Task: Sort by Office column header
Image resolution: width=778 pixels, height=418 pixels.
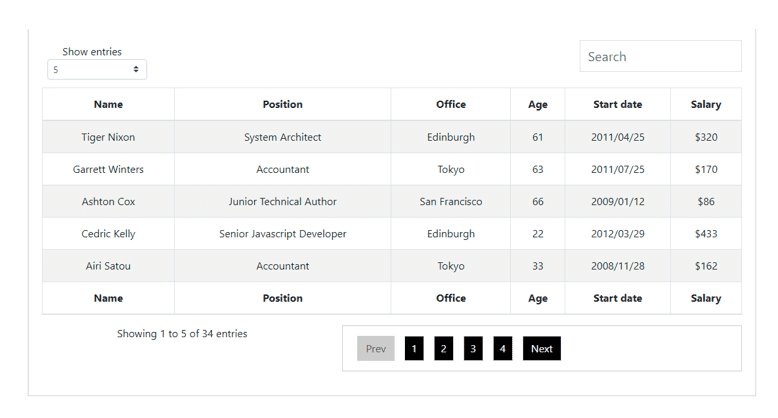Action: click(450, 104)
